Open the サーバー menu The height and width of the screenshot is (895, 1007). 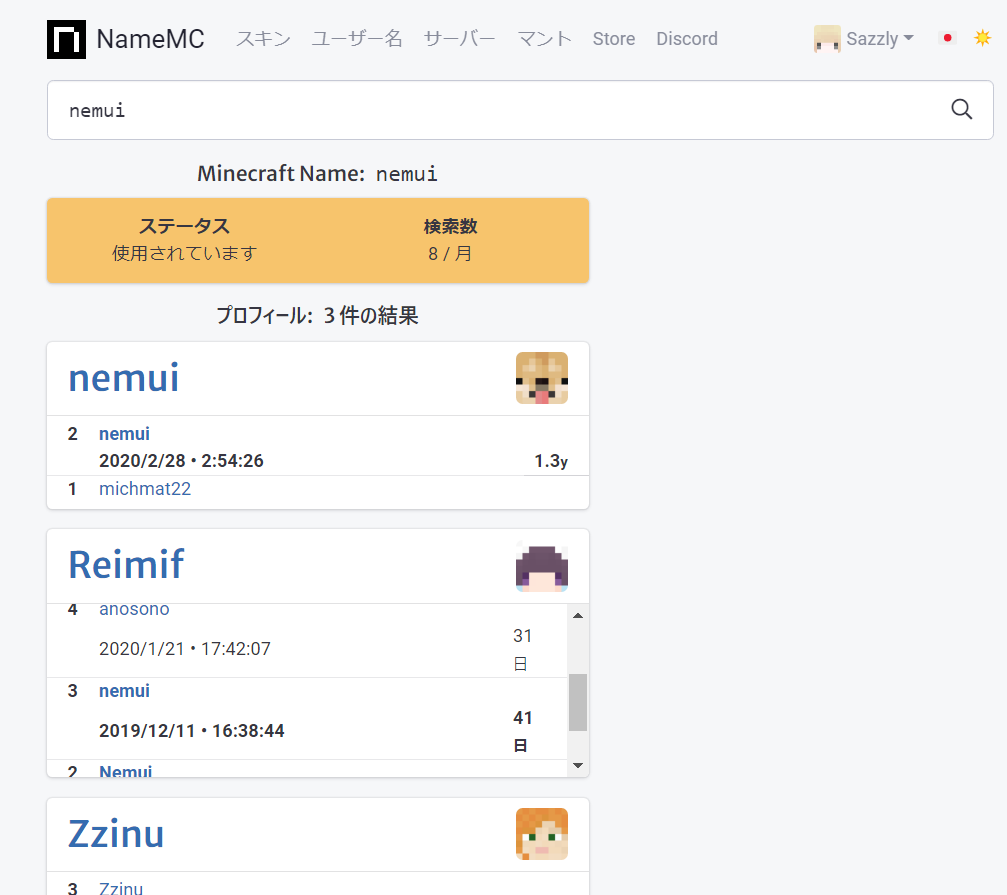point(460,39)
